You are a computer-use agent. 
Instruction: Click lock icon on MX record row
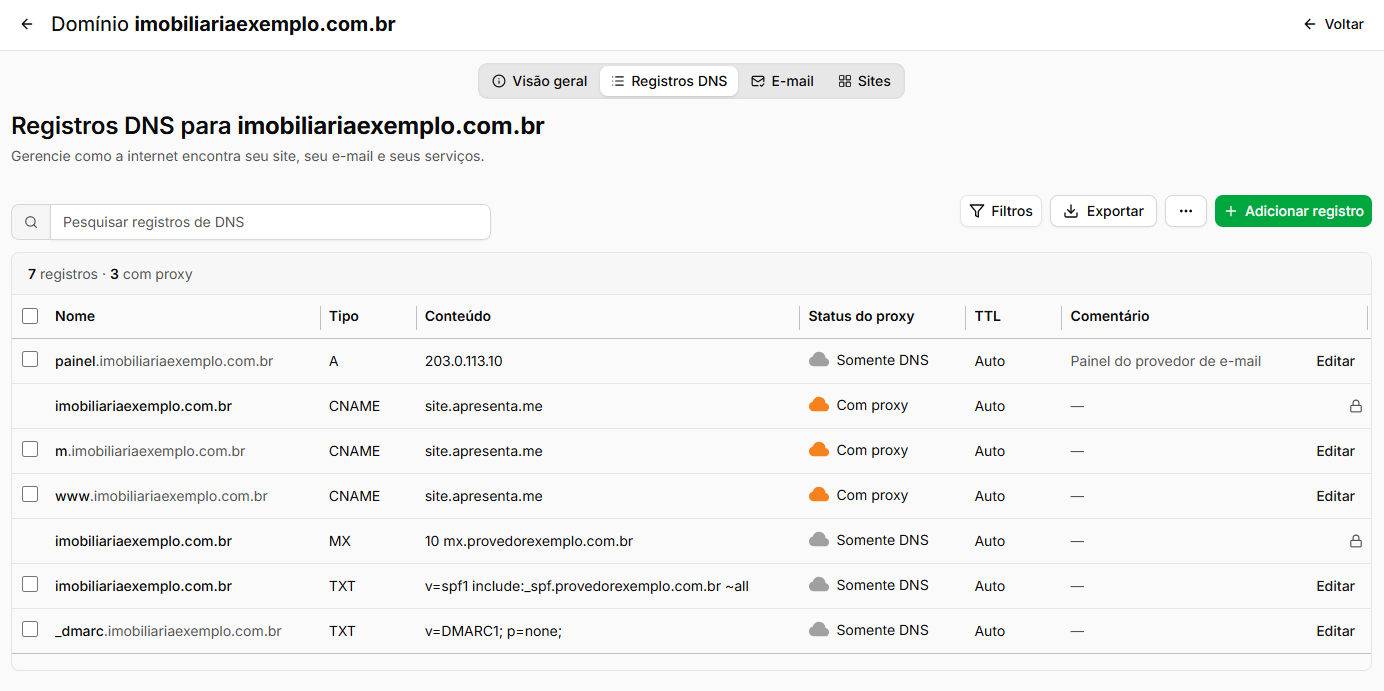[x=1356, y=541]
